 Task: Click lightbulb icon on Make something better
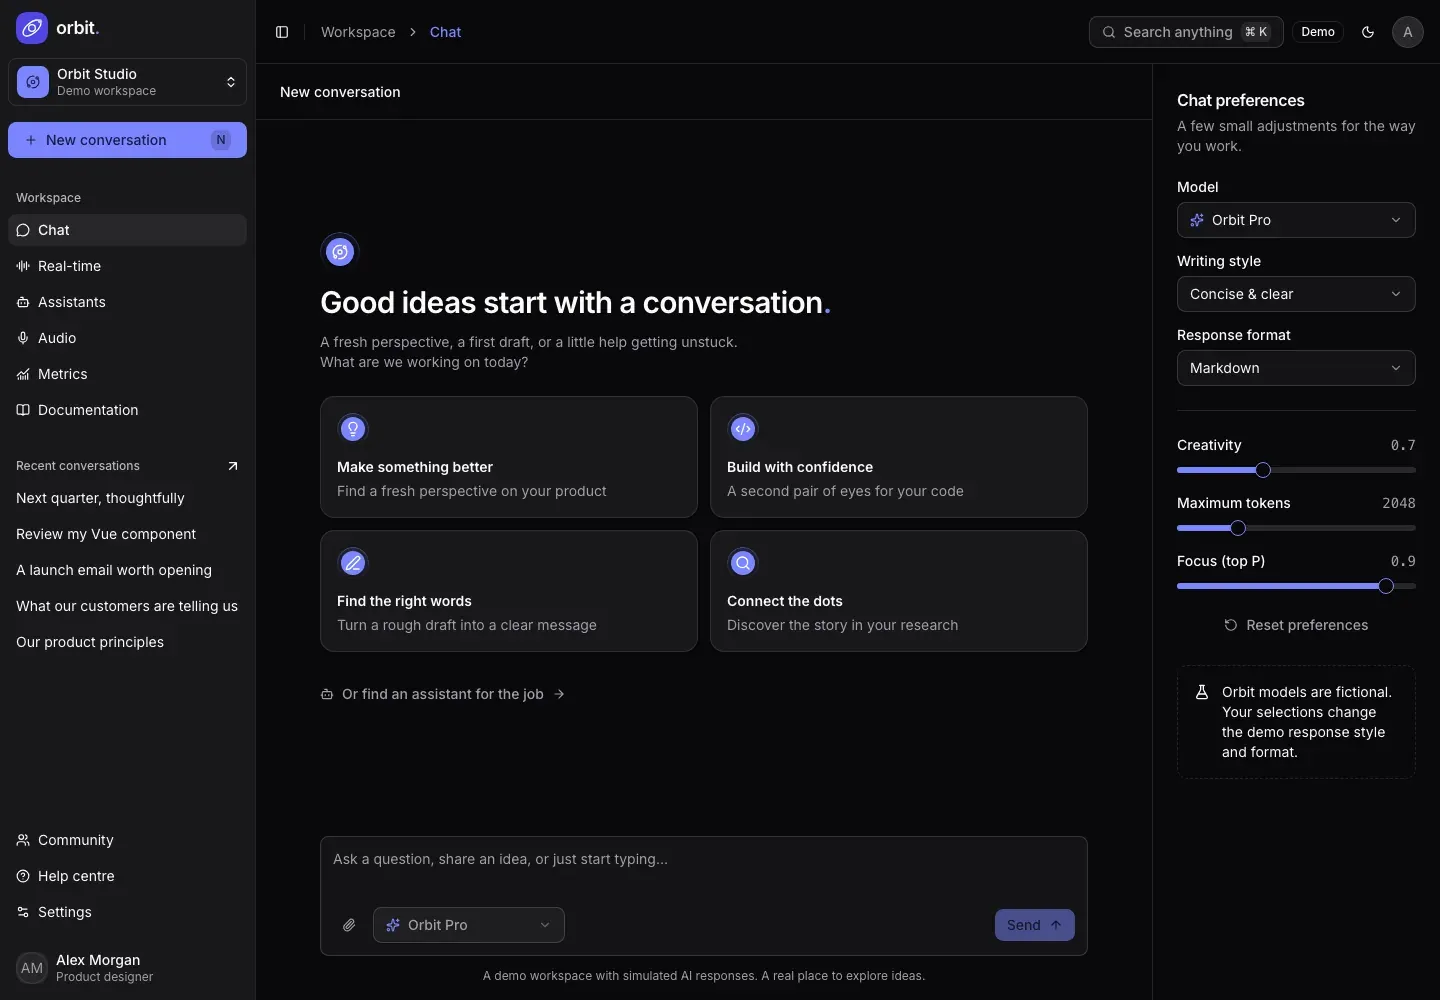pyautogui.click(x=353, y=429)
